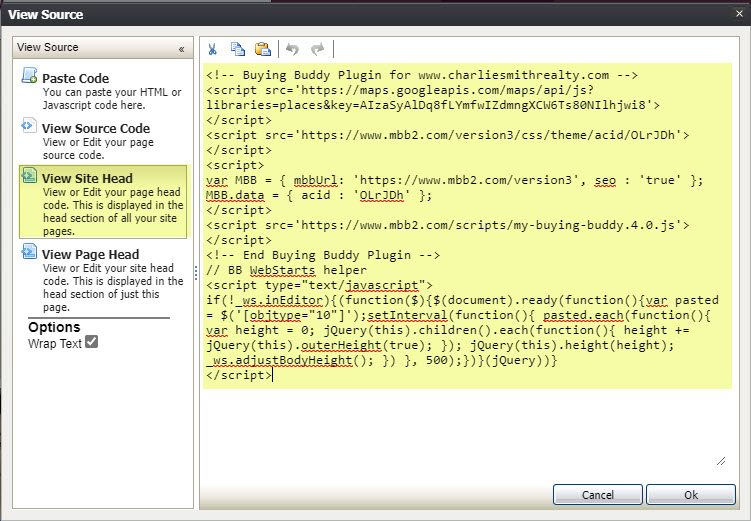Screen dimensions: 751x521
Task: Click the 'Options' heading text
Action: coord(54,327)
